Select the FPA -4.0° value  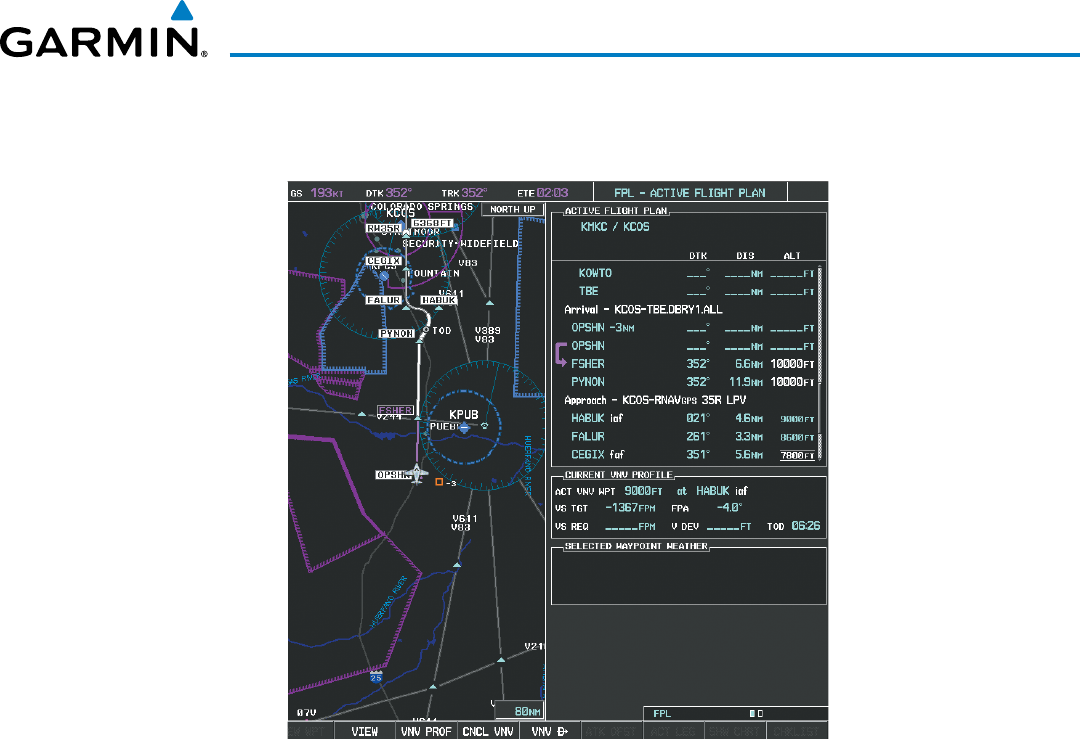tap(729, 508)
